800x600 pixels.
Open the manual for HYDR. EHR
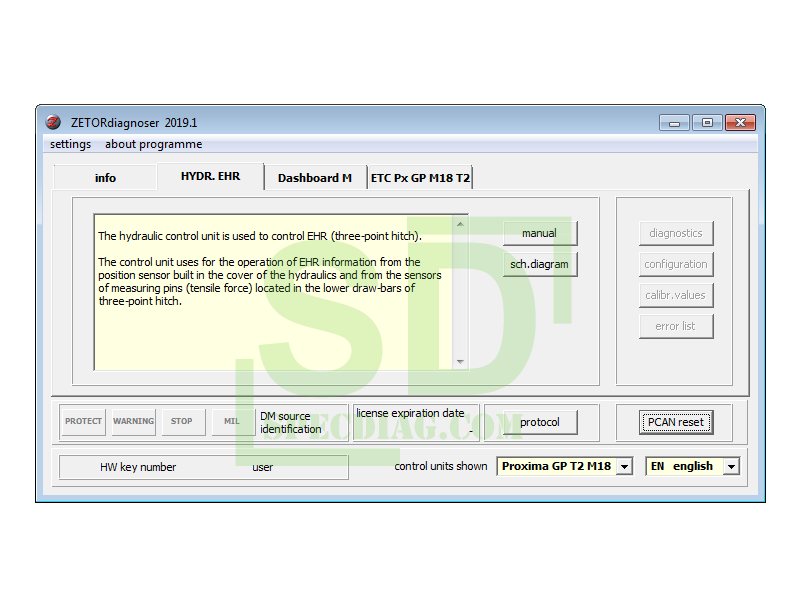coord(539,233)
